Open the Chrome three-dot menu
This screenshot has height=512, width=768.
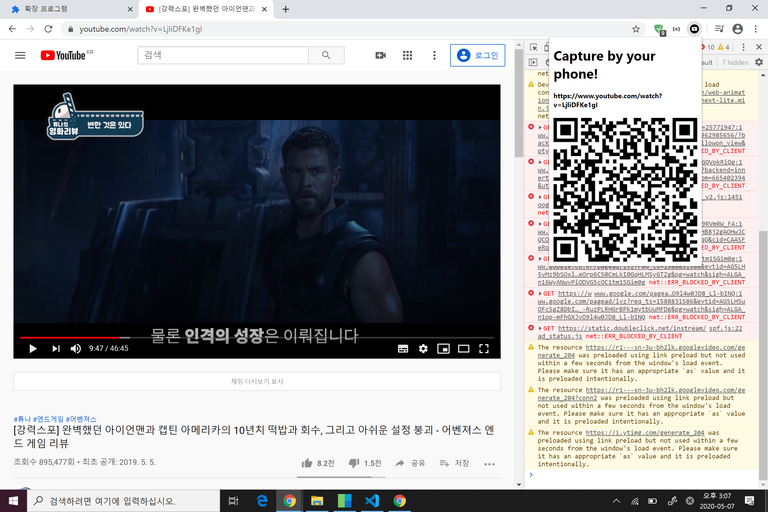pos(756,29)
